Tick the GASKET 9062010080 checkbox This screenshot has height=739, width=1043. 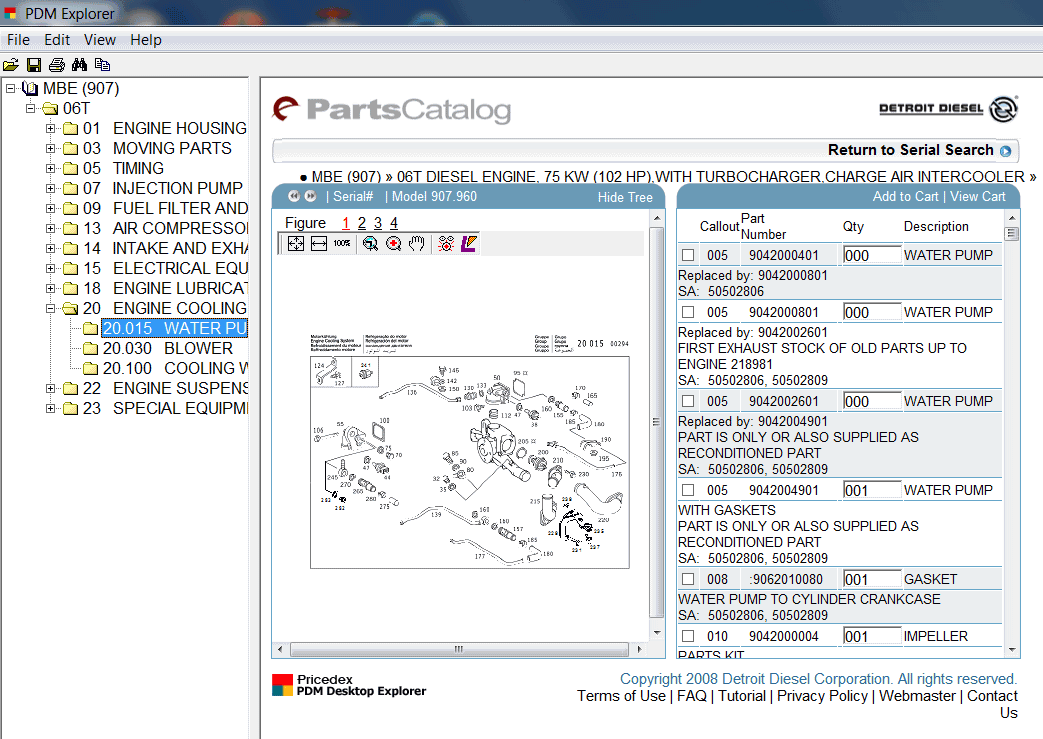pyautogui.click(x=688, y=579)
